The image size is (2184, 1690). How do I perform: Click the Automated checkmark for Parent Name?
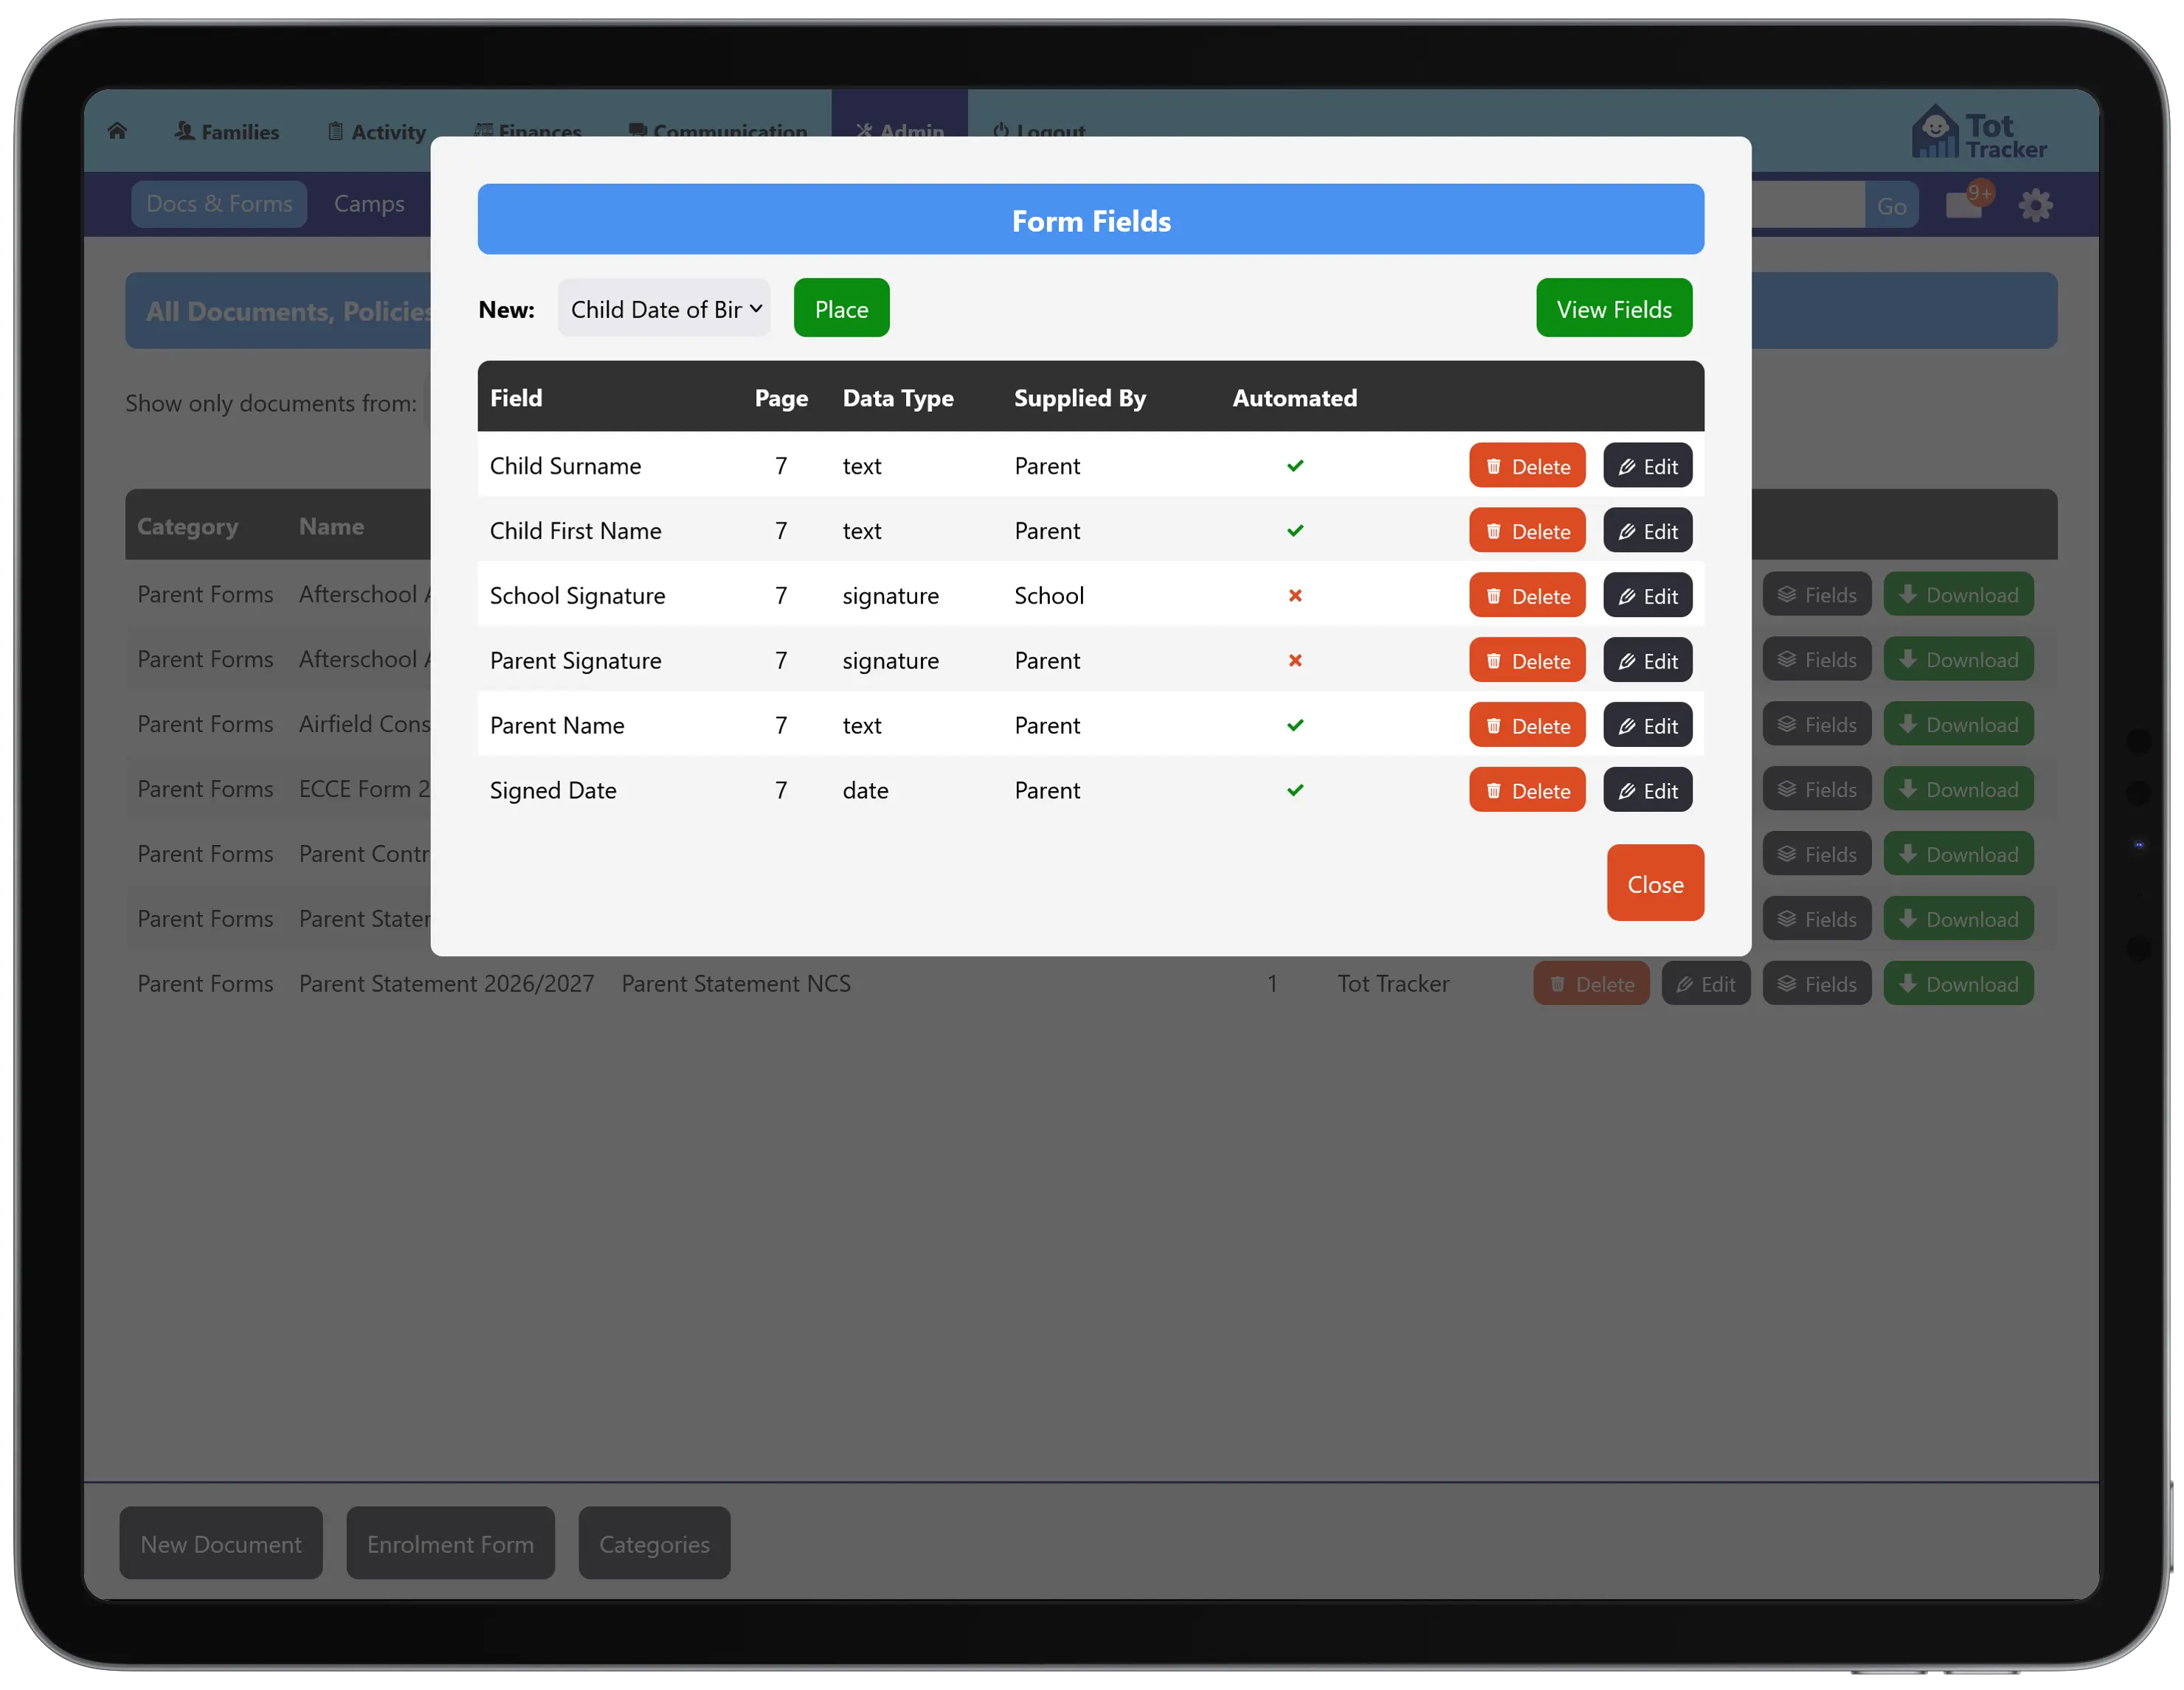pyautogui.click(x=1295, y=726)
